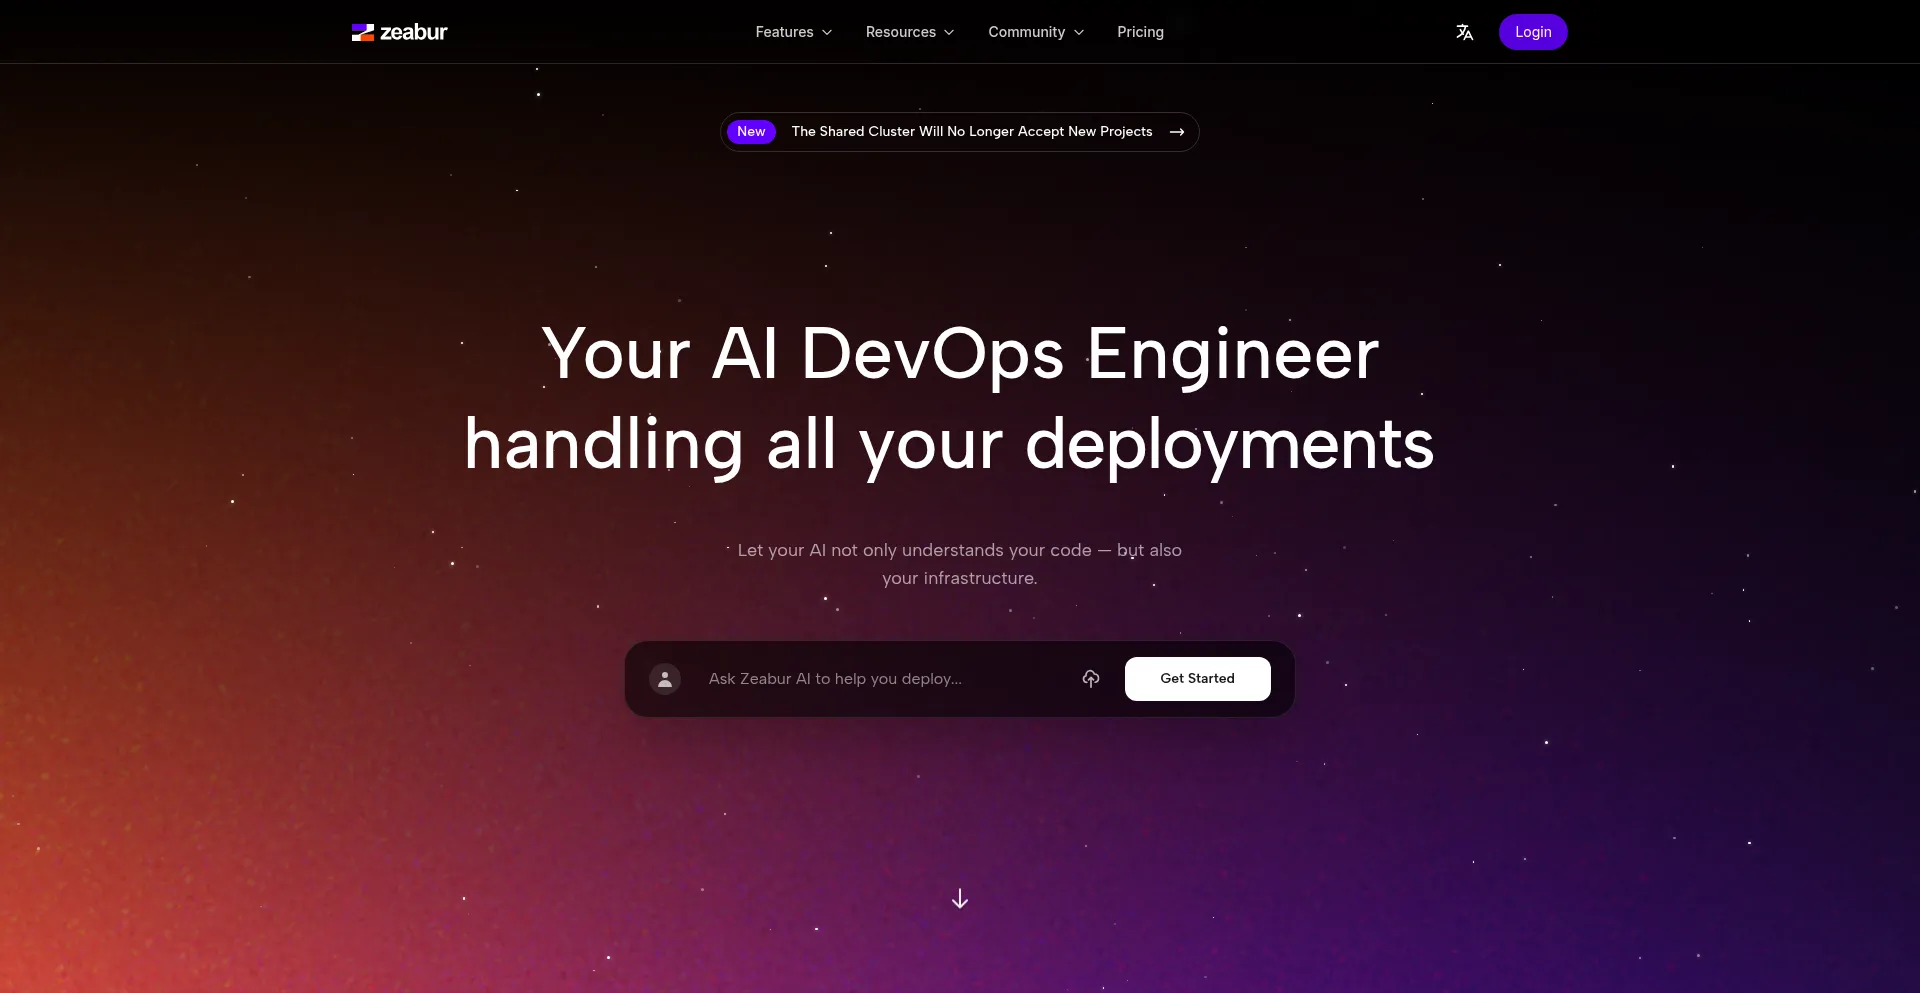Click the upload cloud icon

[x=1091, y=679]
